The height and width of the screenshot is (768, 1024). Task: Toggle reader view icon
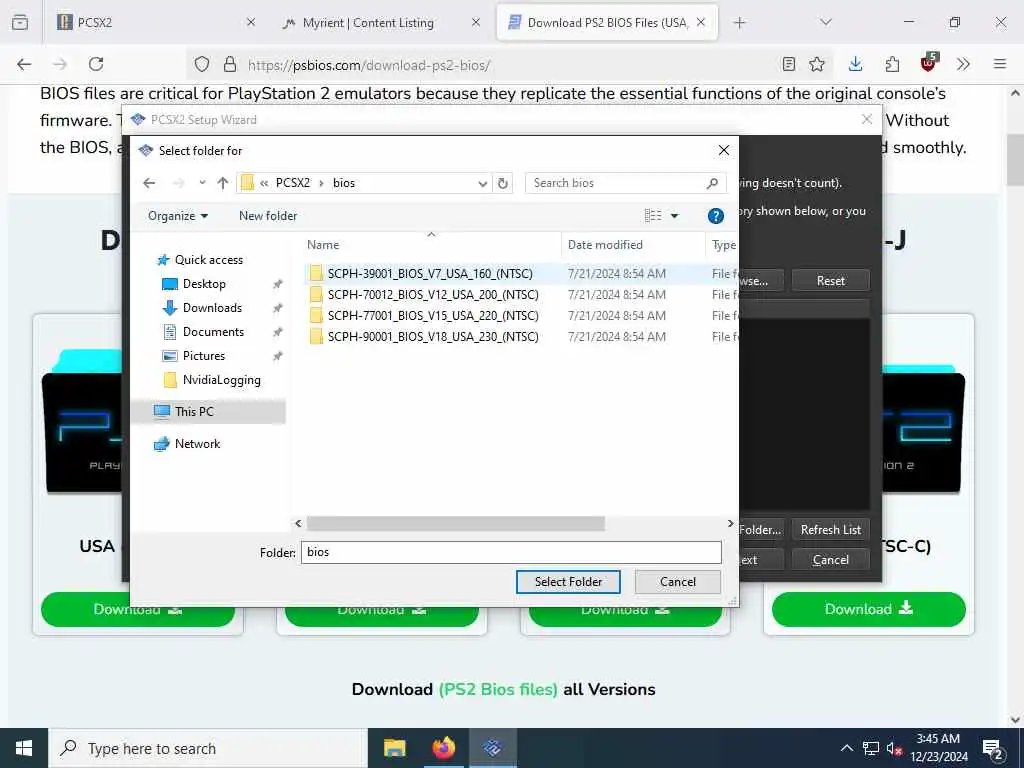point(789,64)
